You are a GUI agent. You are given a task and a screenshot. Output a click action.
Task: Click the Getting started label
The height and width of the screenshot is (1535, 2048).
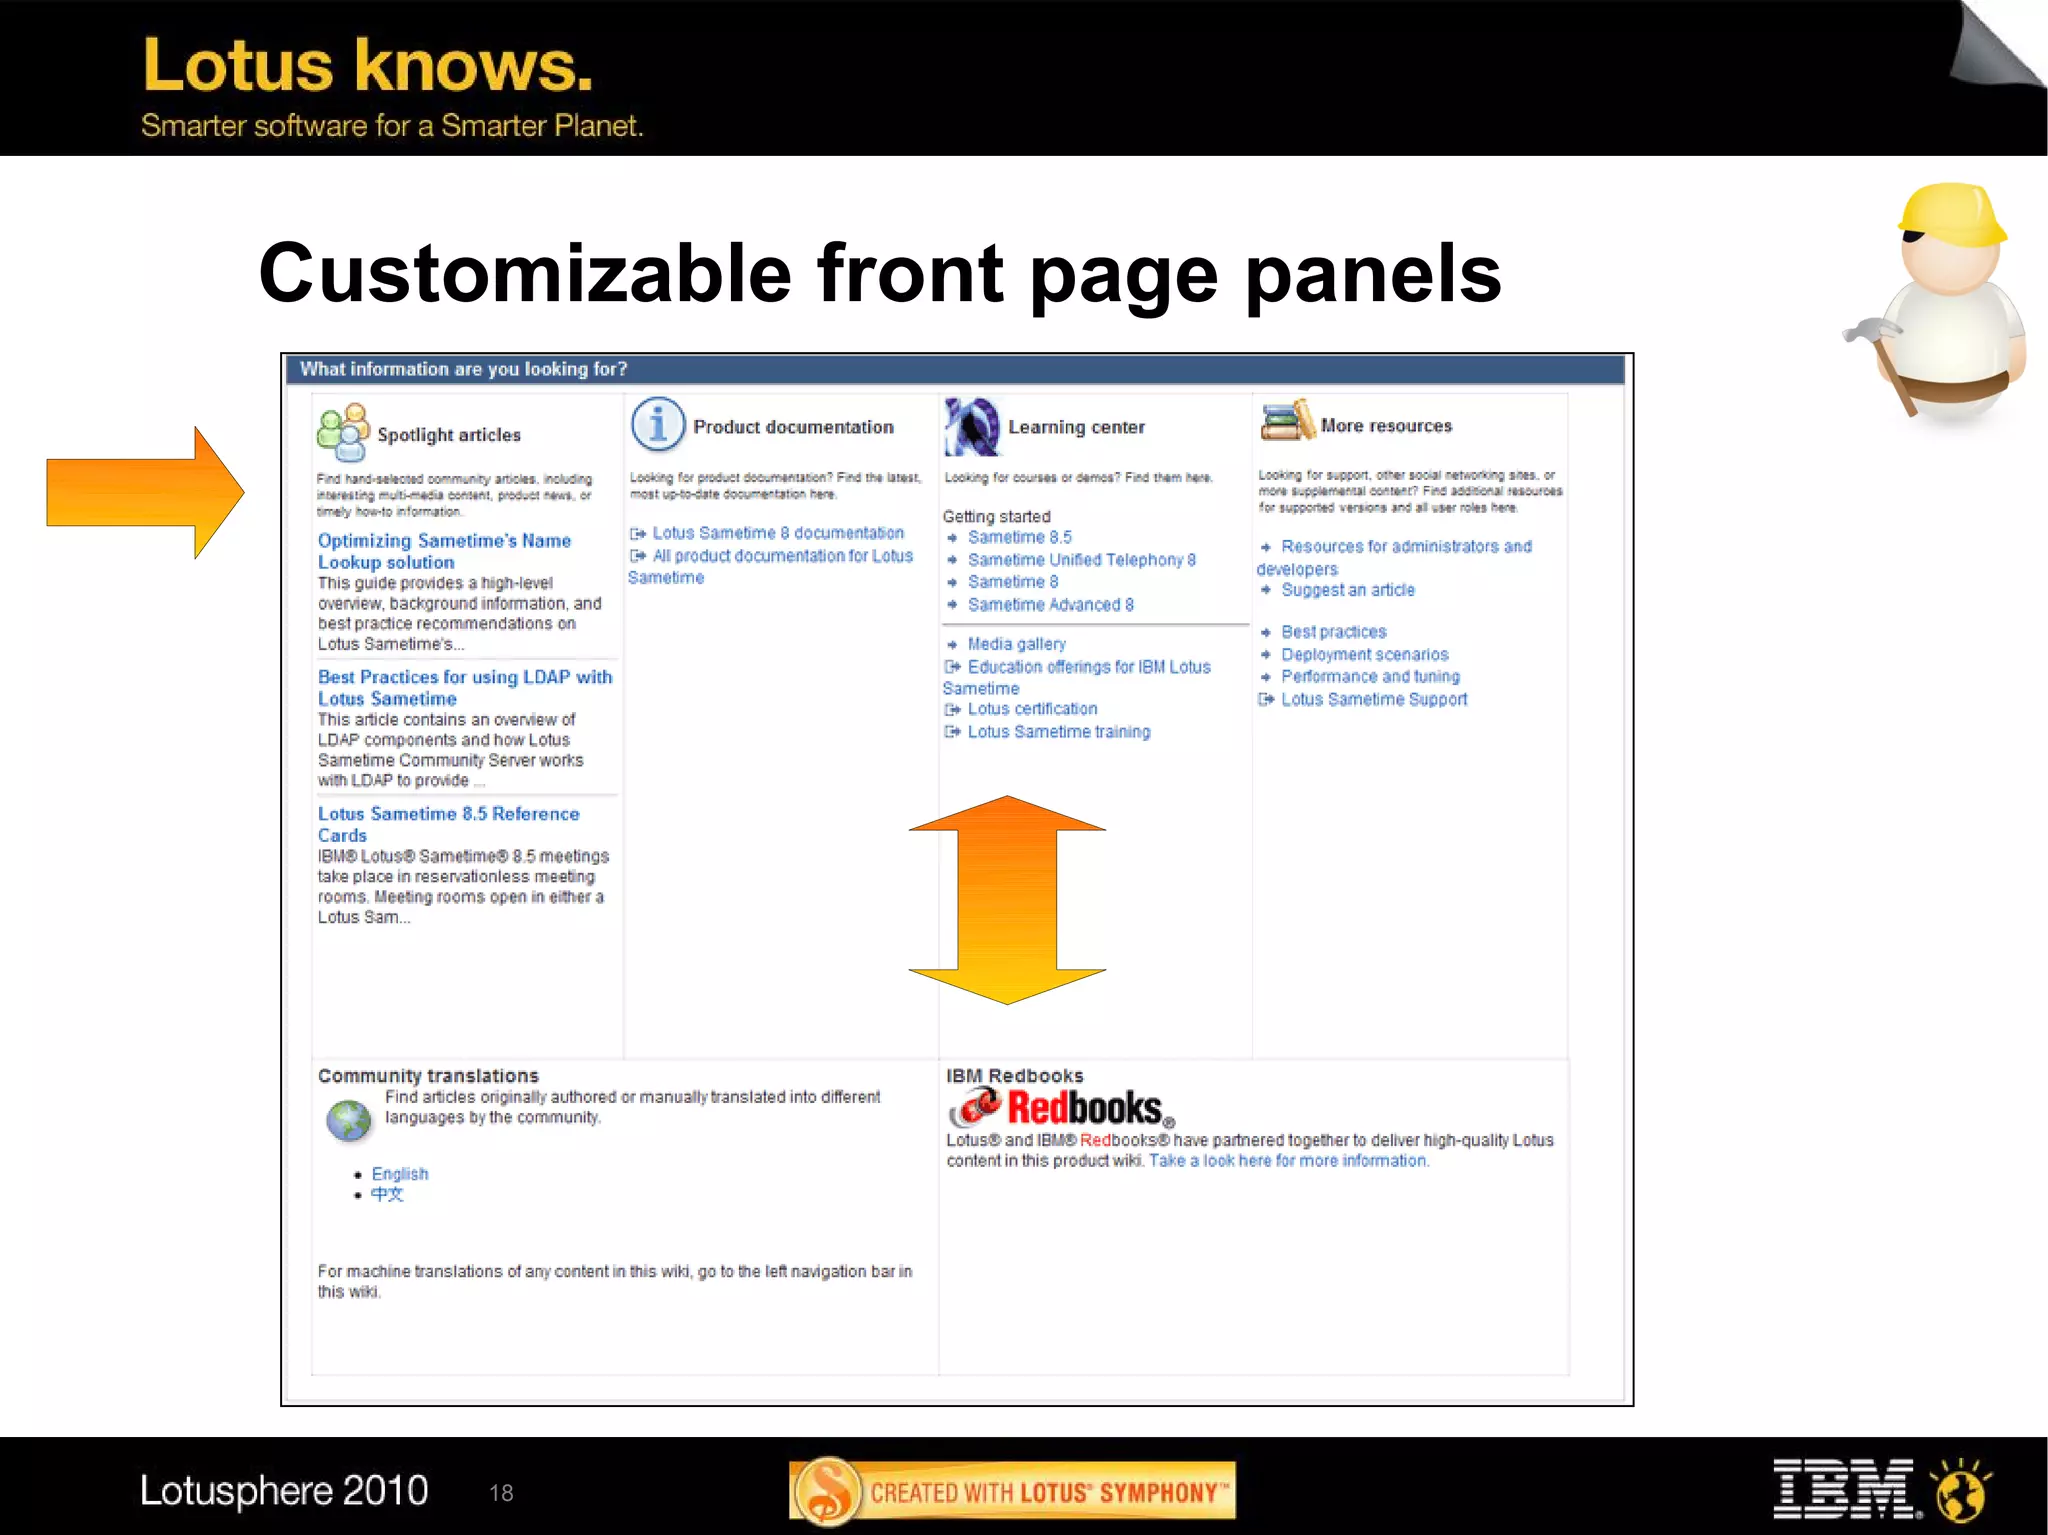(996, 517)
